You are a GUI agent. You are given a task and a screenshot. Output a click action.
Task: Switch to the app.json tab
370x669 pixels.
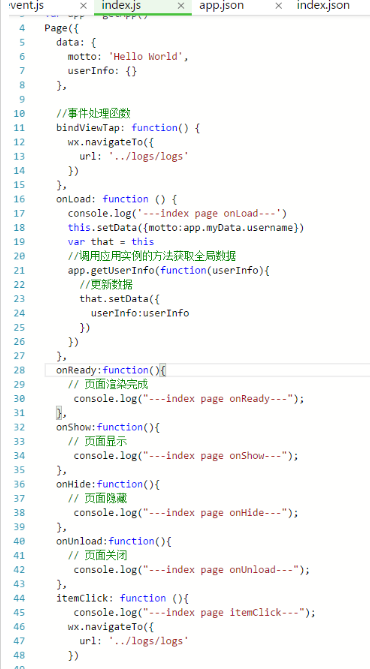(221, 6)
